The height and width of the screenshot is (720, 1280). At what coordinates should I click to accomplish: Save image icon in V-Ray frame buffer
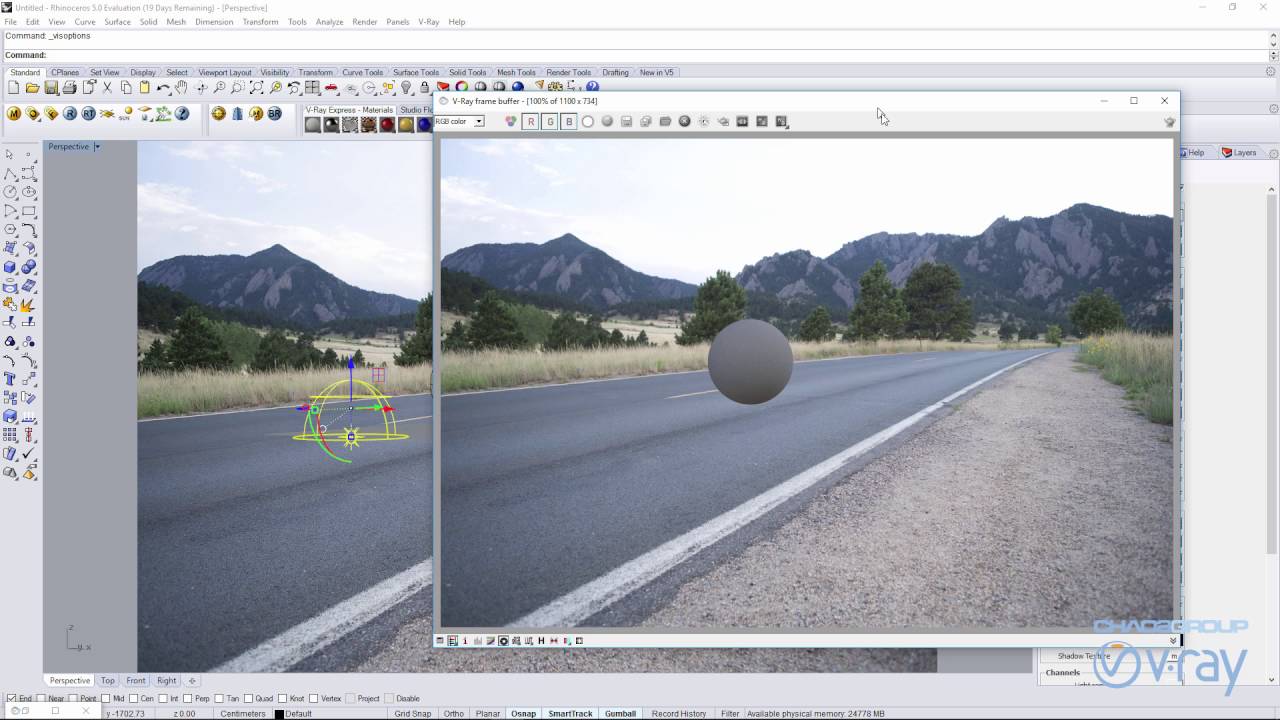(626, 121)
